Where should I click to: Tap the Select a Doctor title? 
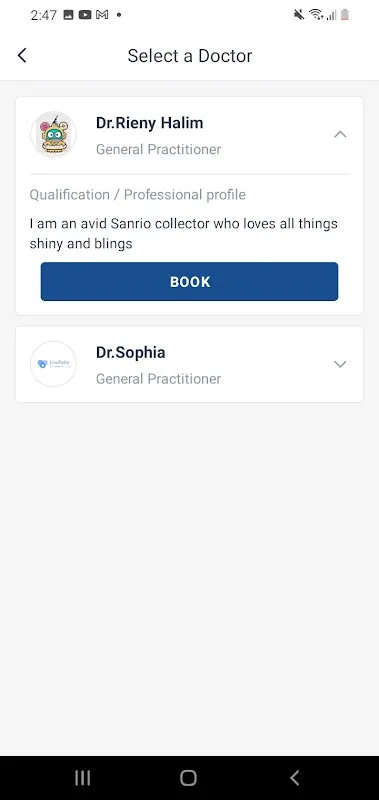(x=190, y=56)
